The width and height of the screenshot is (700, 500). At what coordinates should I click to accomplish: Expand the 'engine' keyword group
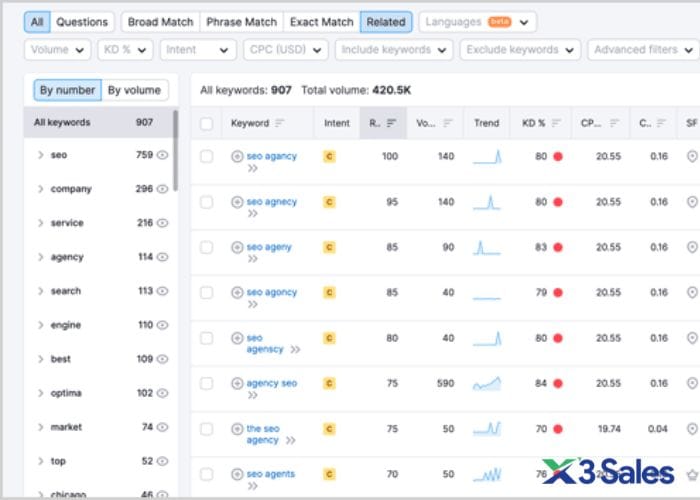(x=41, y=325)
